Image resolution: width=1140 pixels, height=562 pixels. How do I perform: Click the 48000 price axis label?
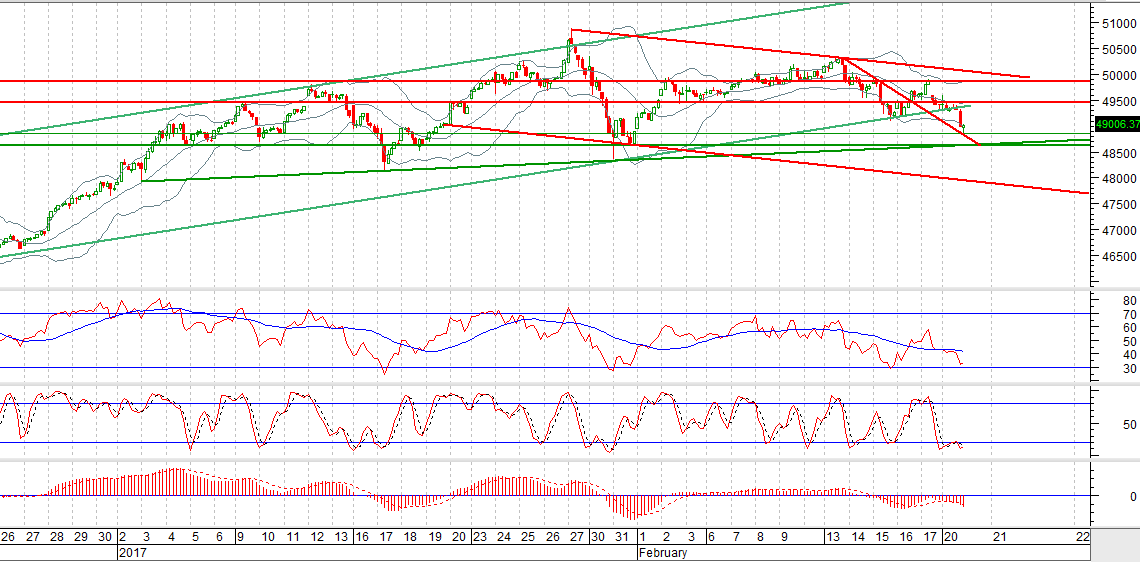click(1121, 178)
